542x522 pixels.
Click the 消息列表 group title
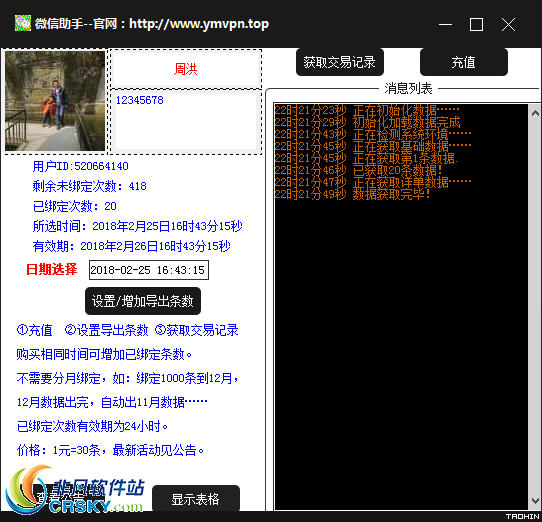click(408, 88)
